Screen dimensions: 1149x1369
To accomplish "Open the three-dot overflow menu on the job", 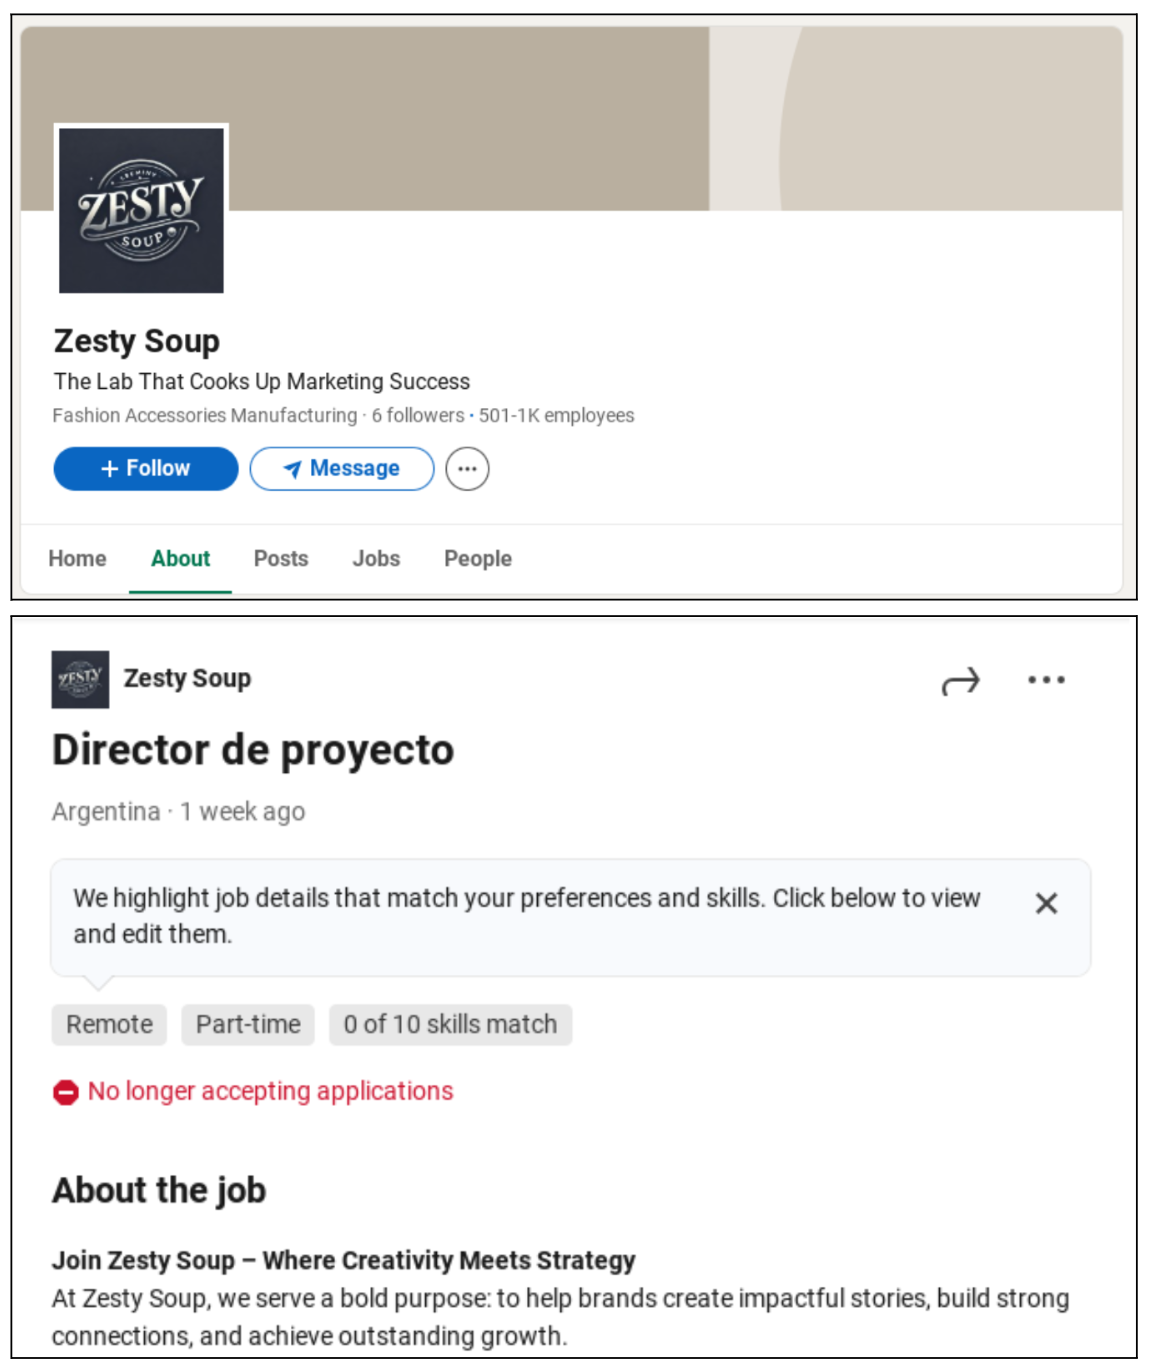I will tap(1046, 679).
